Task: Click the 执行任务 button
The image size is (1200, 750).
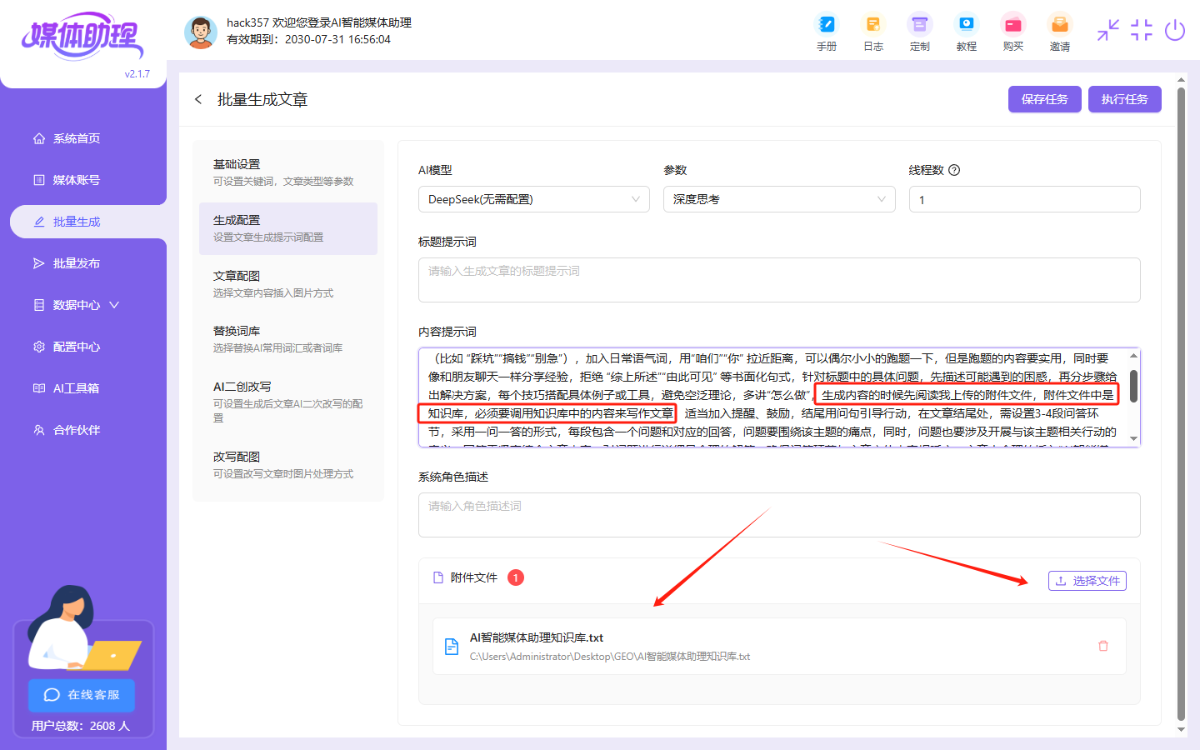Action: pyautogui.click(x=1125, y=99)
